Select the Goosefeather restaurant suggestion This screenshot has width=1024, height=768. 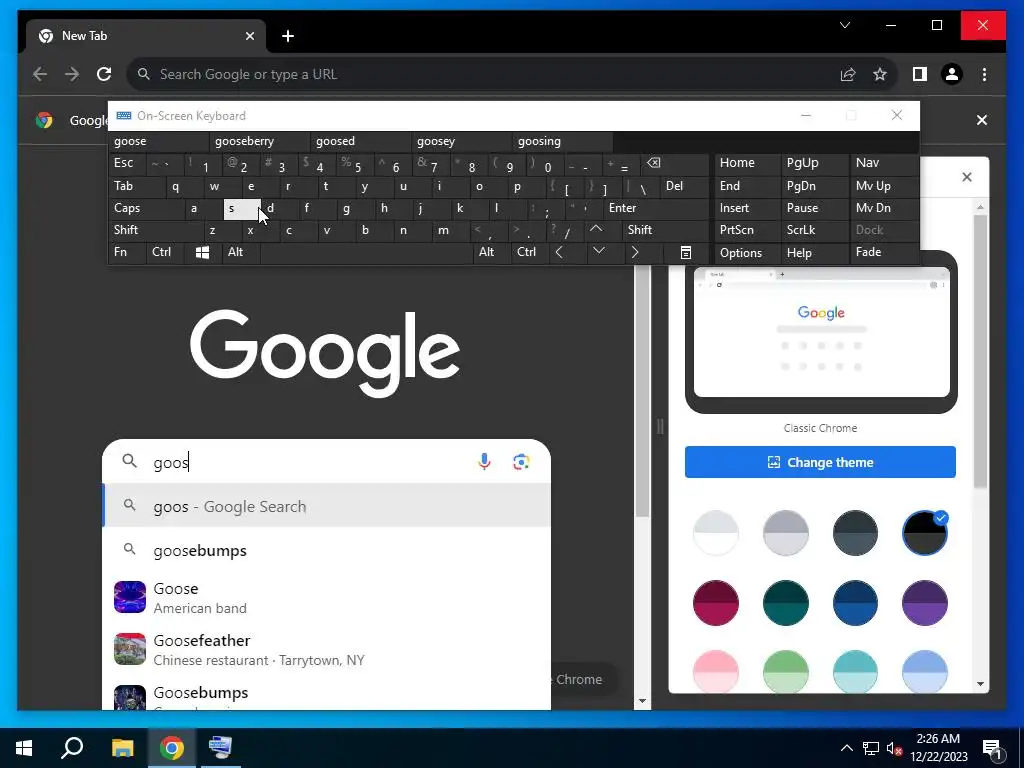point(327,650)
